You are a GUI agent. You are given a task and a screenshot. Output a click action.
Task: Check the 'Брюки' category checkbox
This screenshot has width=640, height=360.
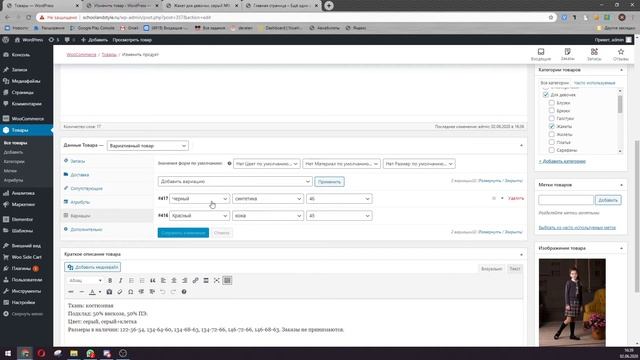(x=551, y=111)
